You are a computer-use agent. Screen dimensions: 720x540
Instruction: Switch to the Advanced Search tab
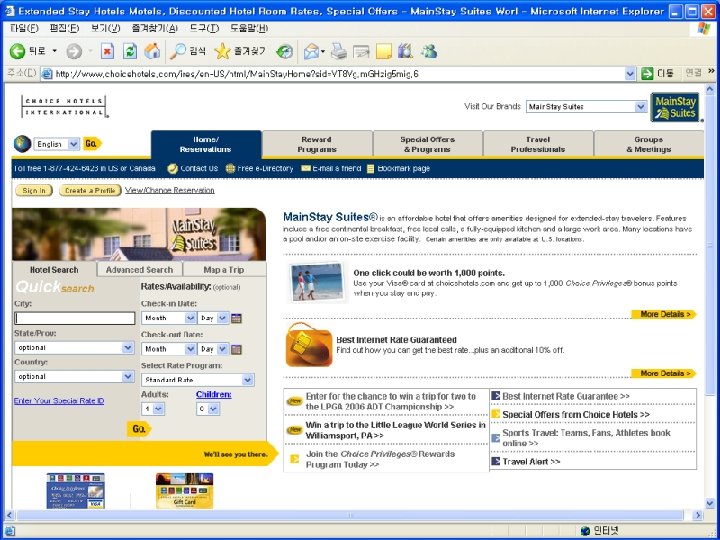tap(140, 270)
